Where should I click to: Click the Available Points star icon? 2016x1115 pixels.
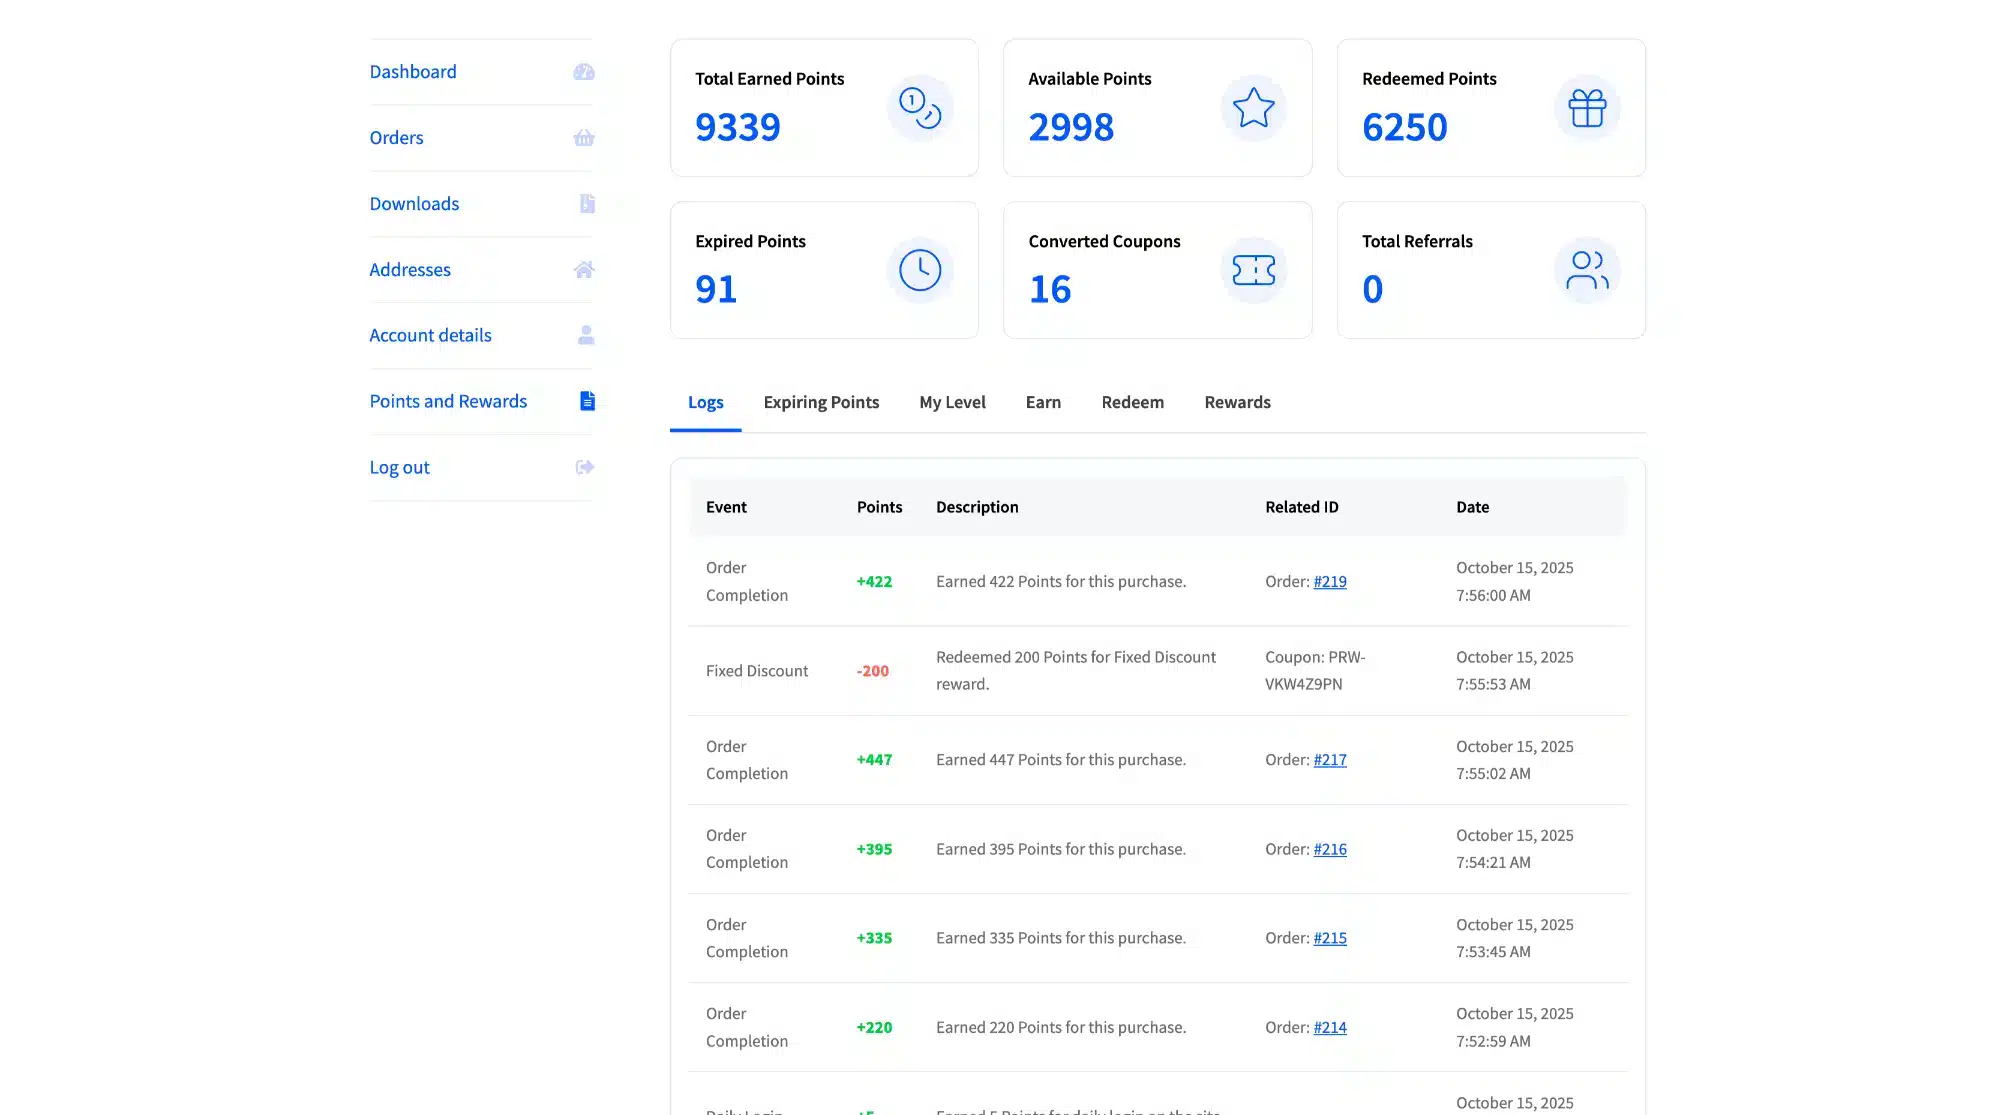(x=1253, y=108)
